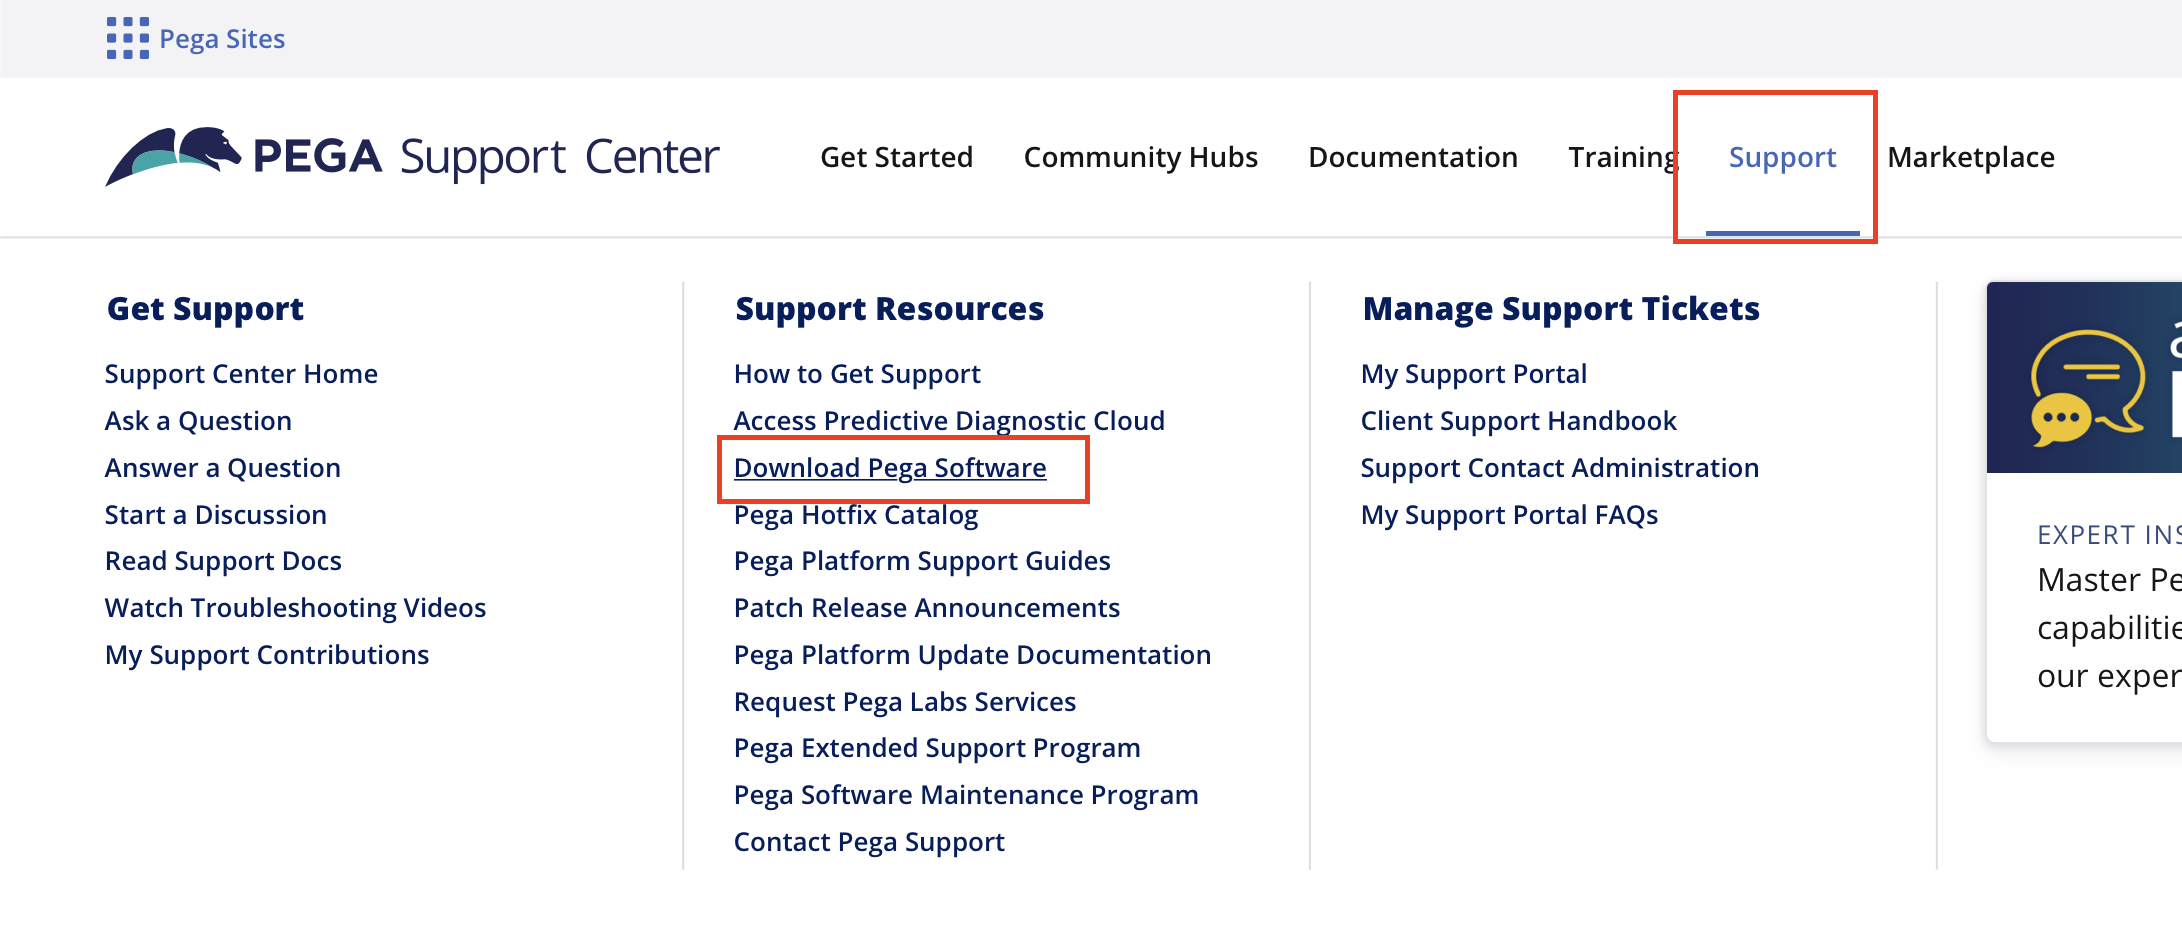This screenshot has height=944, width=2182.
Task: Open Request Pega Labs Services
Action: pos(904,701)
